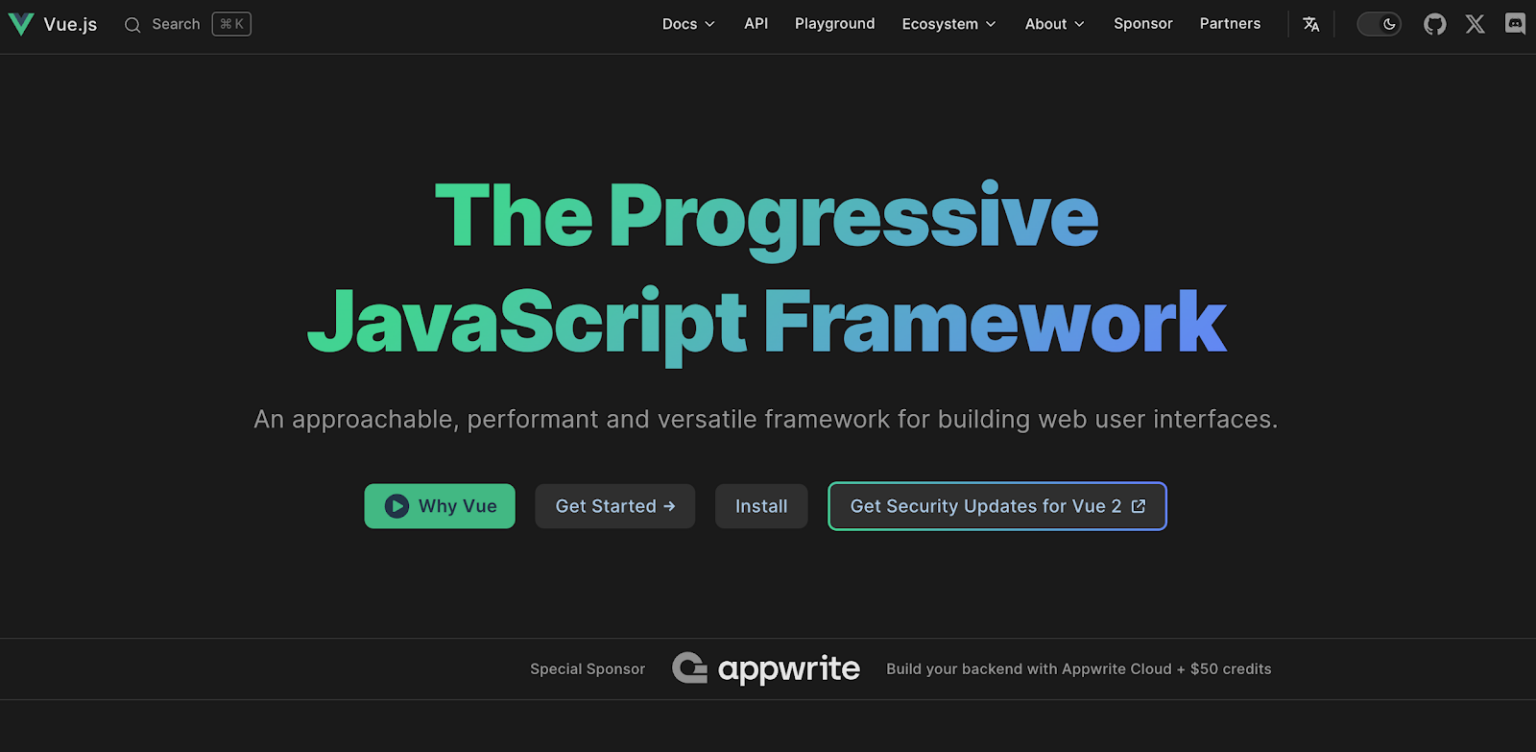Open Get Security Updates for Vue 2
1536x752 pixels.
tap(996, 506)
